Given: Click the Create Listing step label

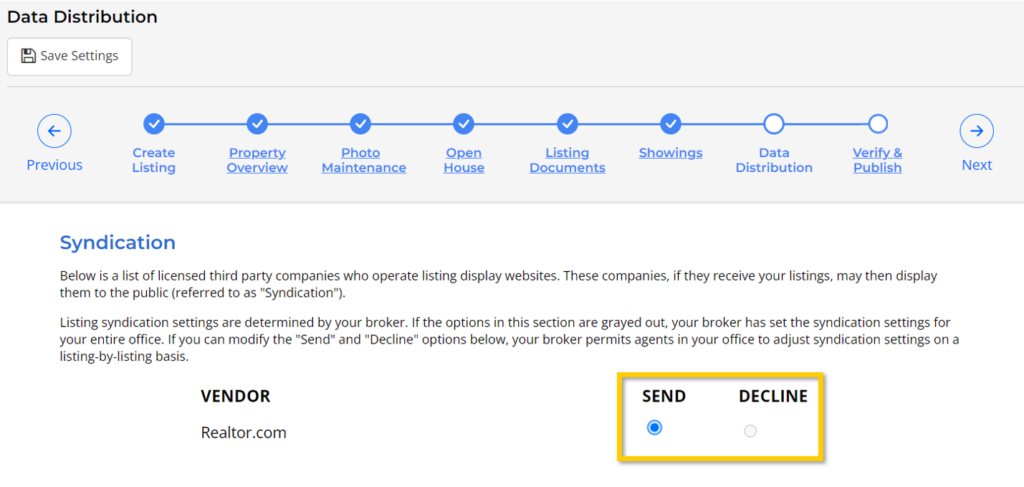Looking at the screenshot, I should pyautogui.click(x=153, y=160).
